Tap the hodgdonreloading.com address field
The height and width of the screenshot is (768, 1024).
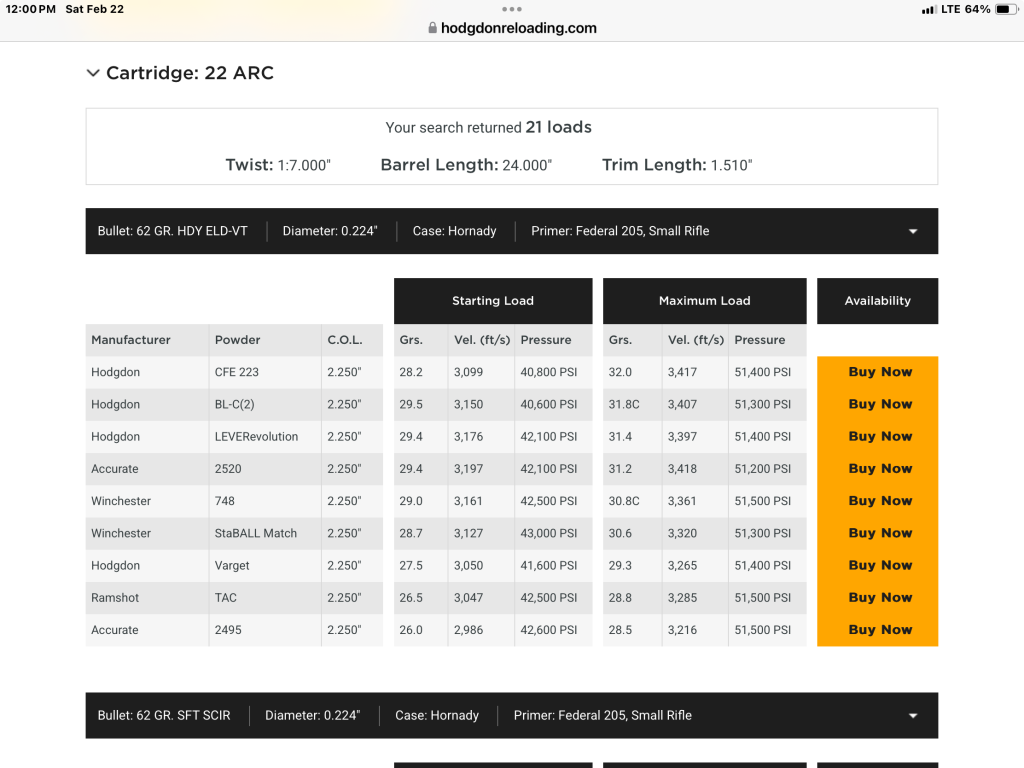coord(518,29)
